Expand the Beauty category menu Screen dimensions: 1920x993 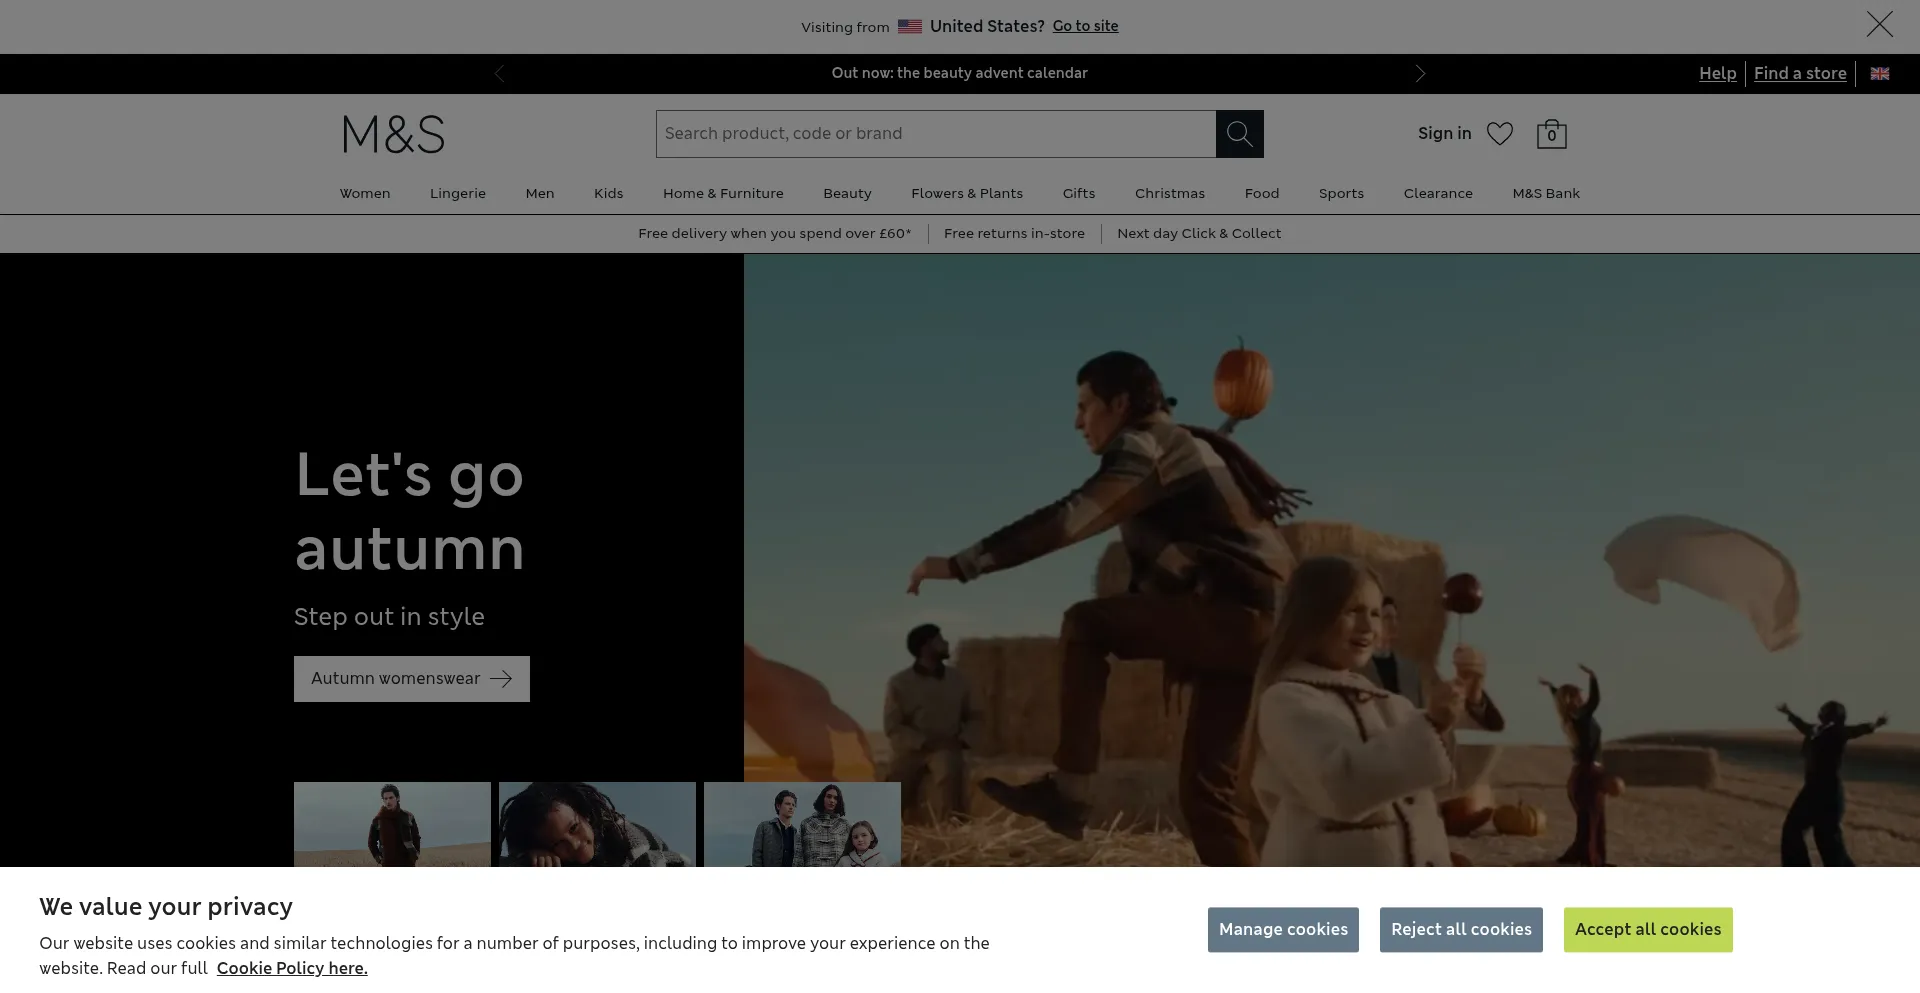[847, 194]
